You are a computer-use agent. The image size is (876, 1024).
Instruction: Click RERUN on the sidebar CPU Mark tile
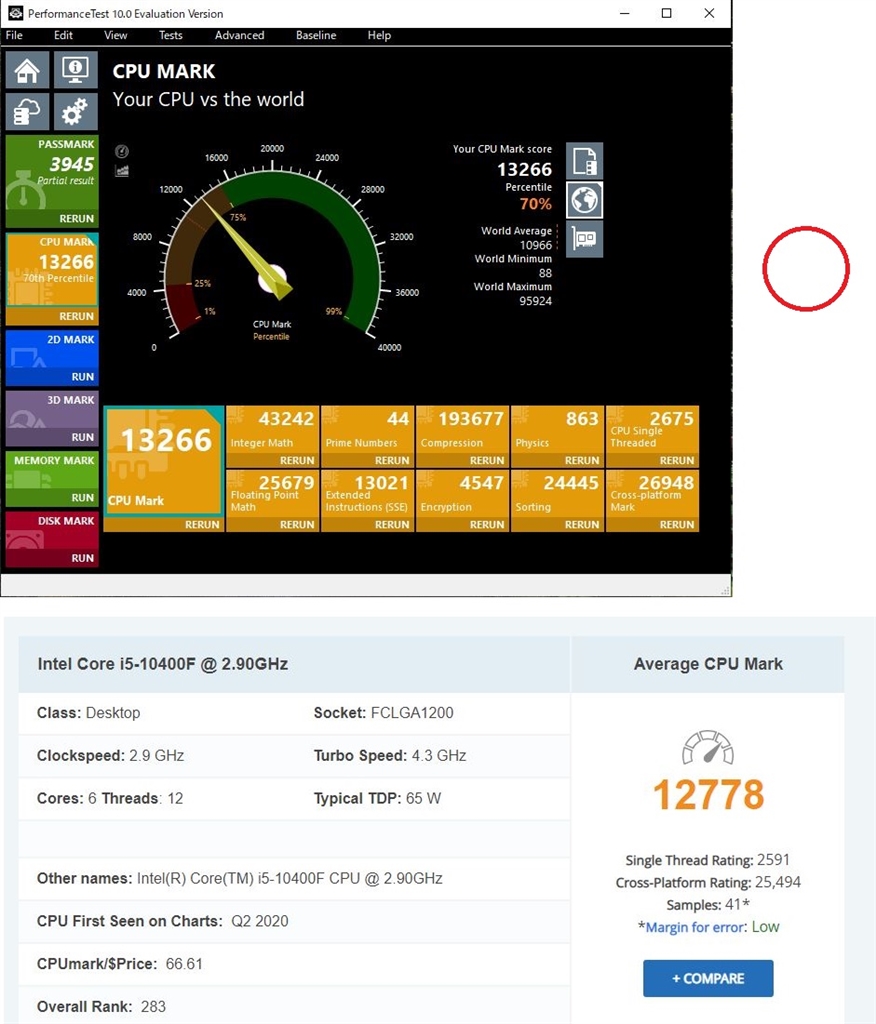pos(76,316)
